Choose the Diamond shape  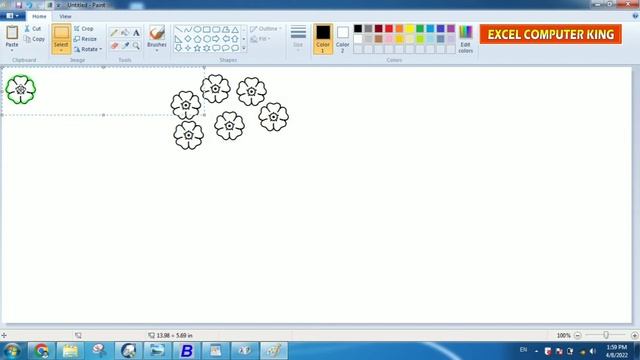click(188, 39)
